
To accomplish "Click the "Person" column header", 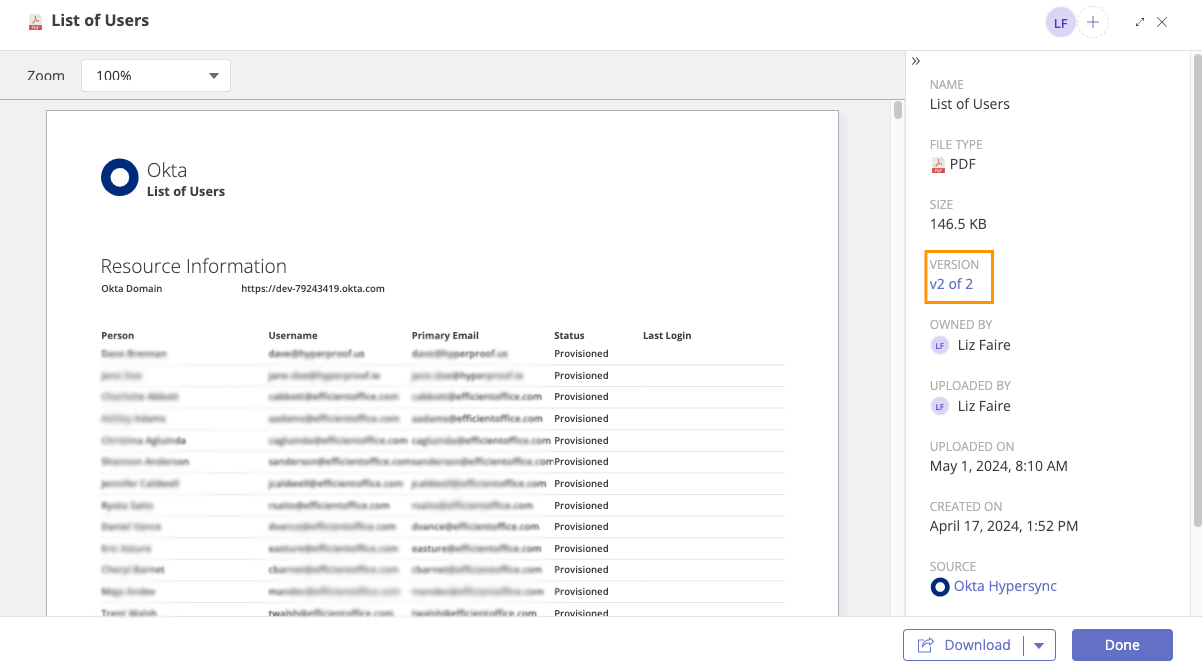I will tap(118, 336).
